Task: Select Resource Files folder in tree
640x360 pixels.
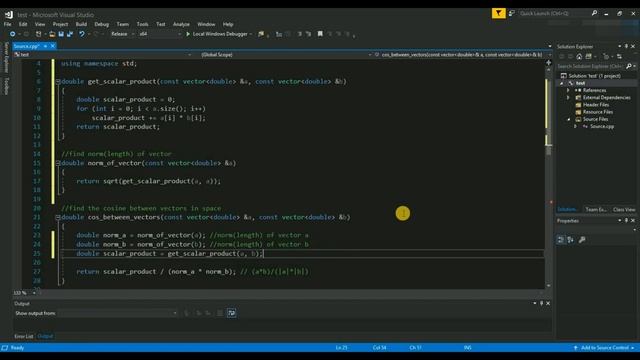Action: coord(598,112)
